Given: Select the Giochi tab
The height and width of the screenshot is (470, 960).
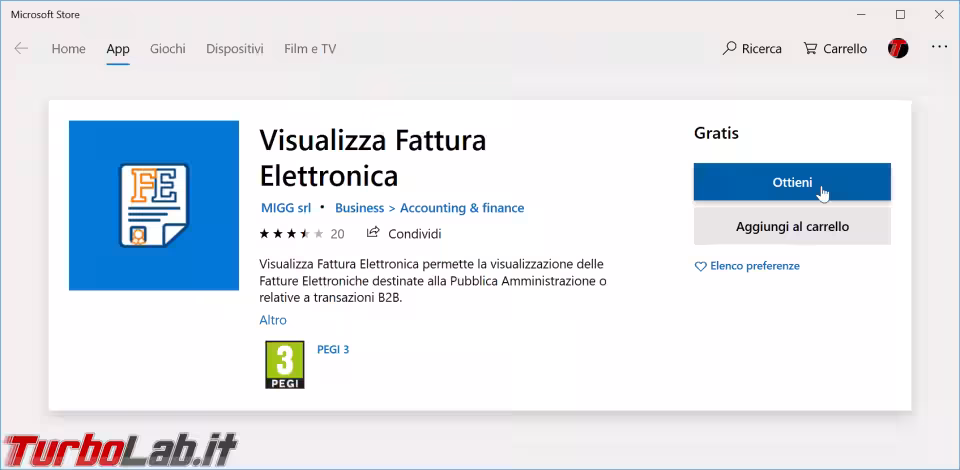Looking at the screenshot, I should [x=168, y=49].
